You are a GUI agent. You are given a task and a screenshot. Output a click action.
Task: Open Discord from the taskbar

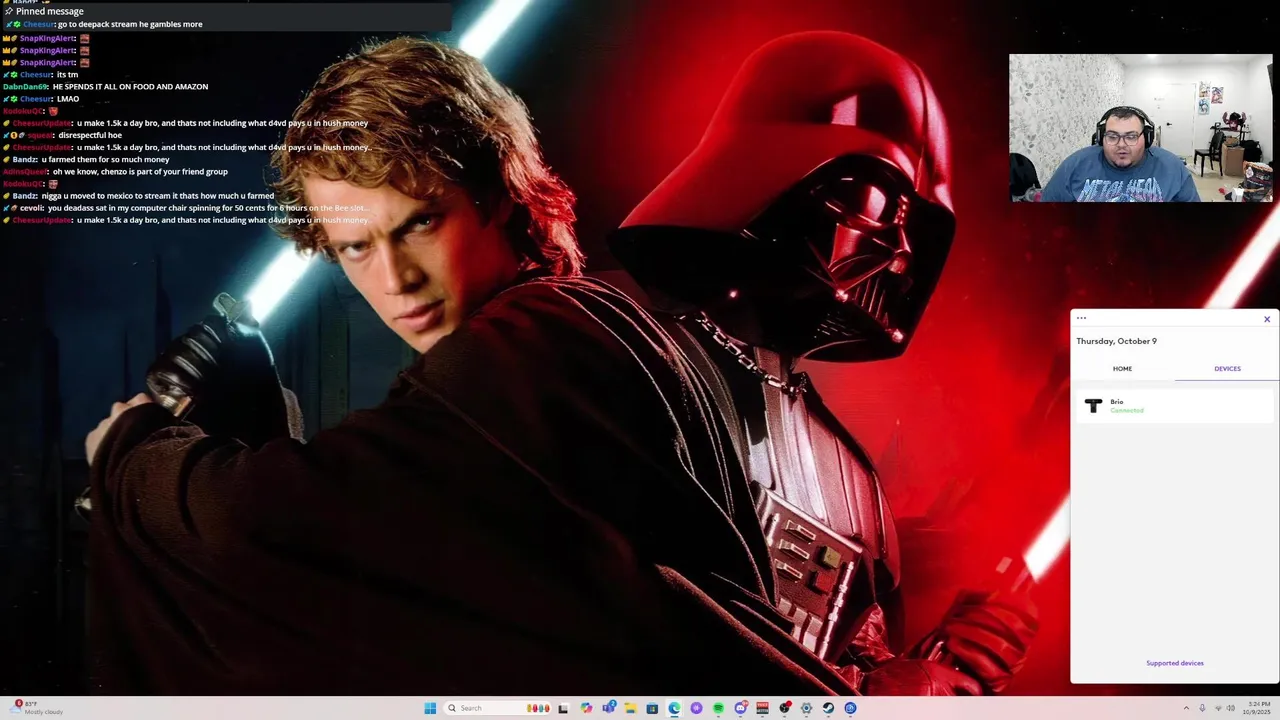click(x=741, y=708)
